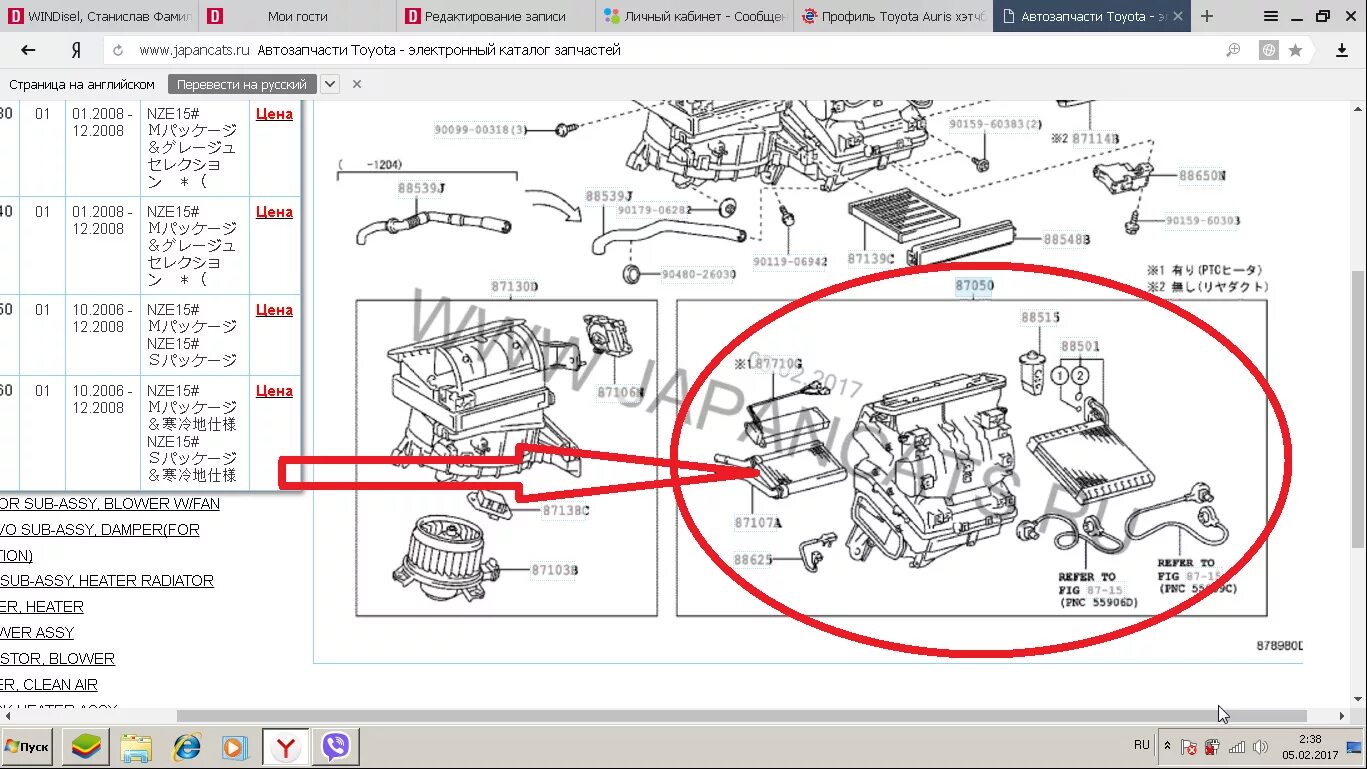This screenshot has height=769, width=1367.
Task: Click part number 90119-06942 label
Action: click(x=790, y=262)
